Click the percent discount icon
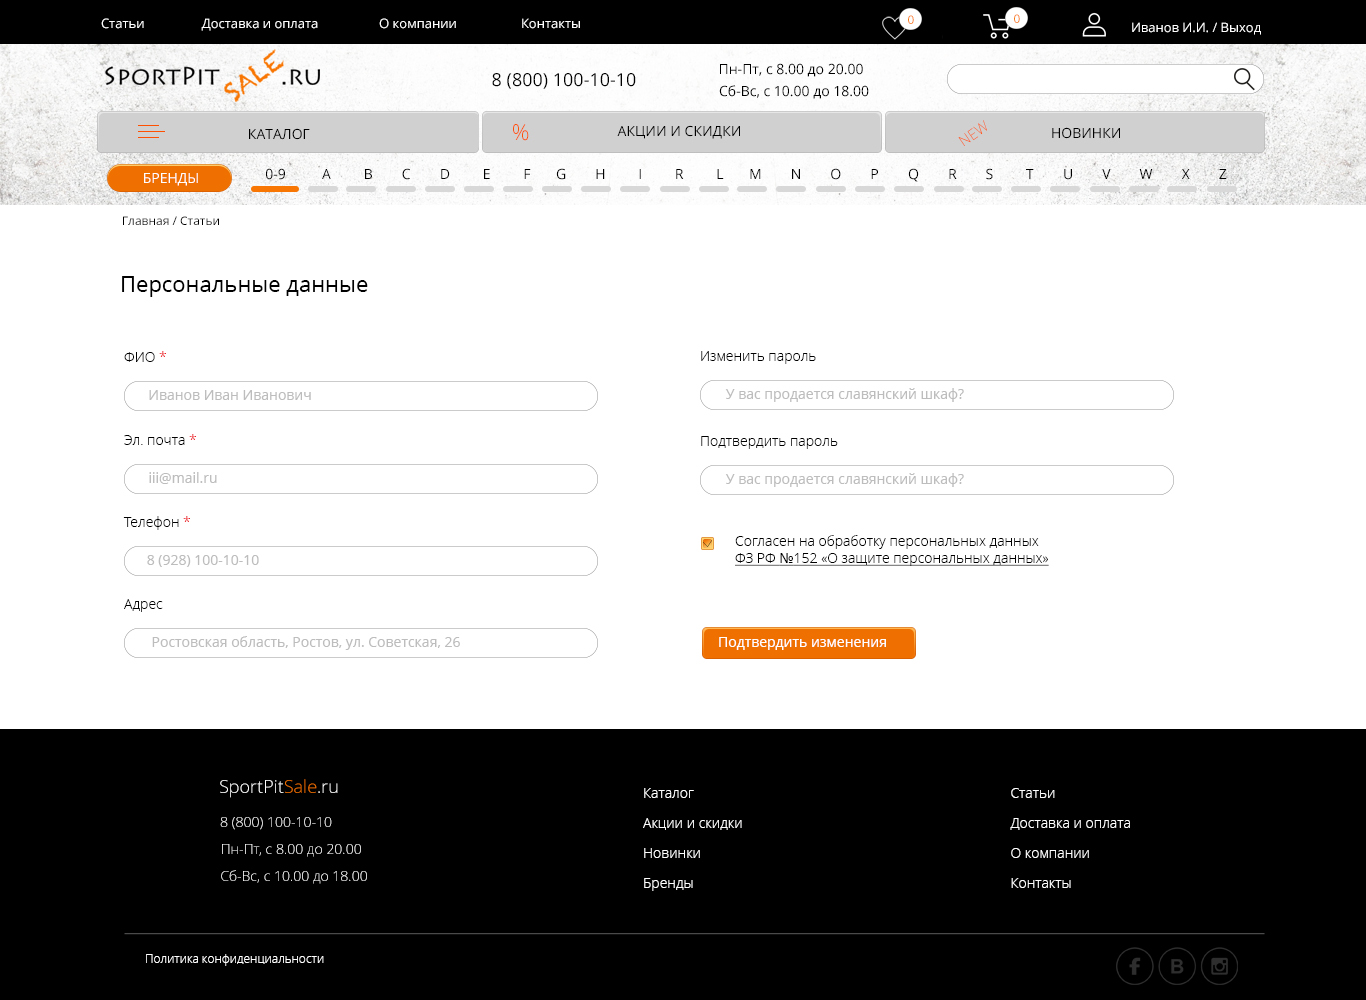This screenshot has height=1000, width=1366. pyautogui.click(x=520, y=132)
